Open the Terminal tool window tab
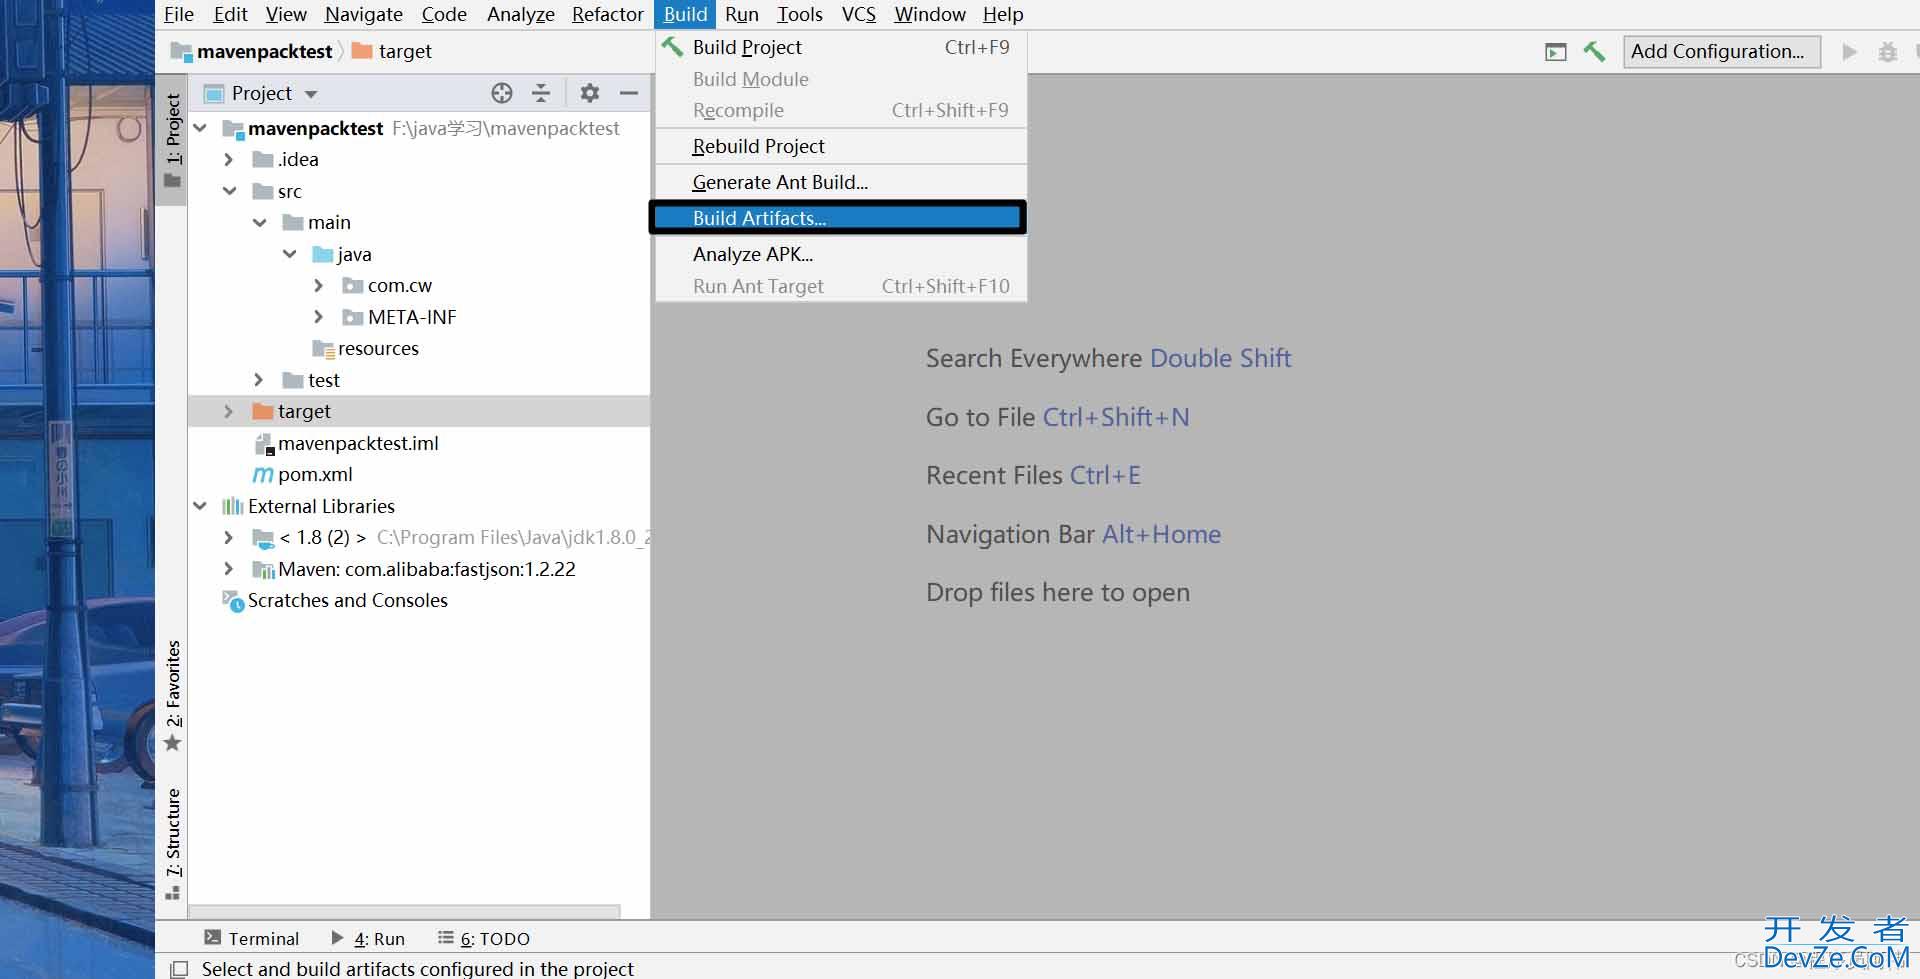 coord(252,938)
